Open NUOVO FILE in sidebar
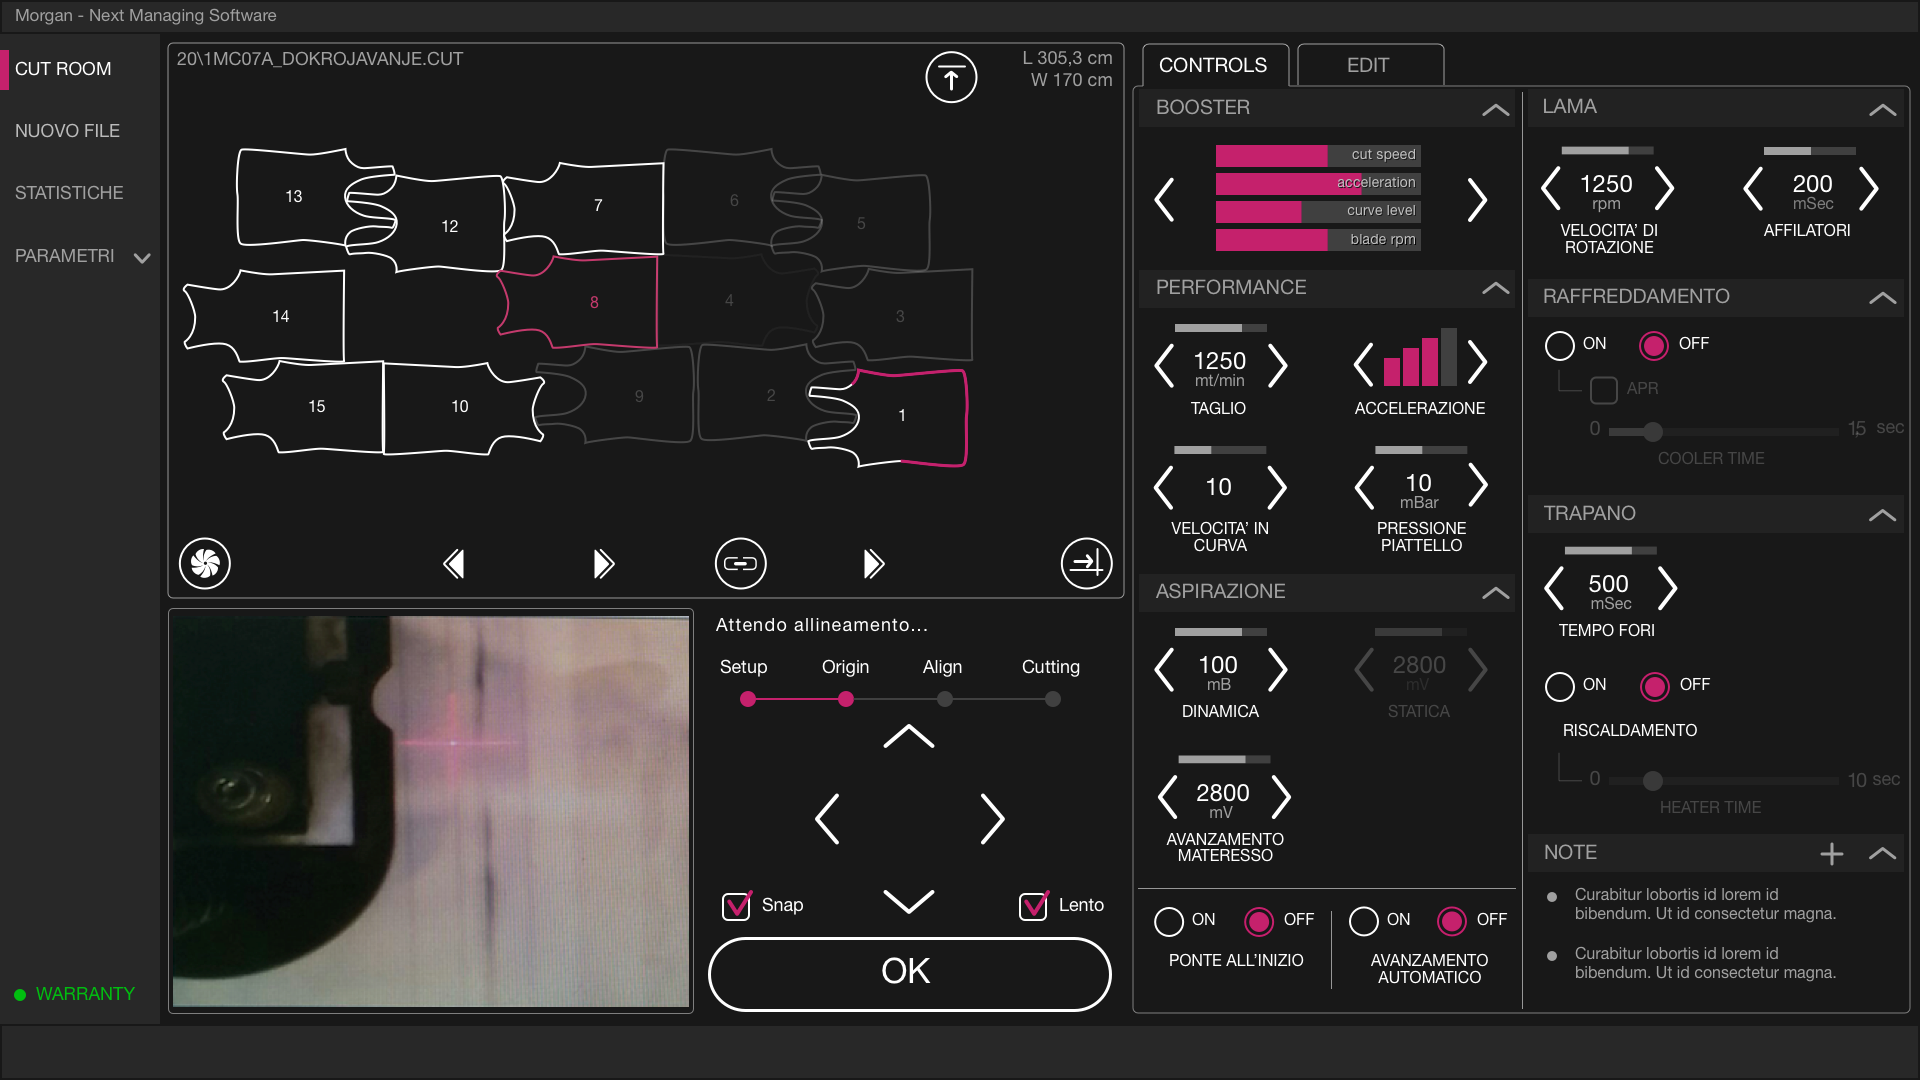The width and height of the screenshot is (1920, 1080). coord(67,131)
